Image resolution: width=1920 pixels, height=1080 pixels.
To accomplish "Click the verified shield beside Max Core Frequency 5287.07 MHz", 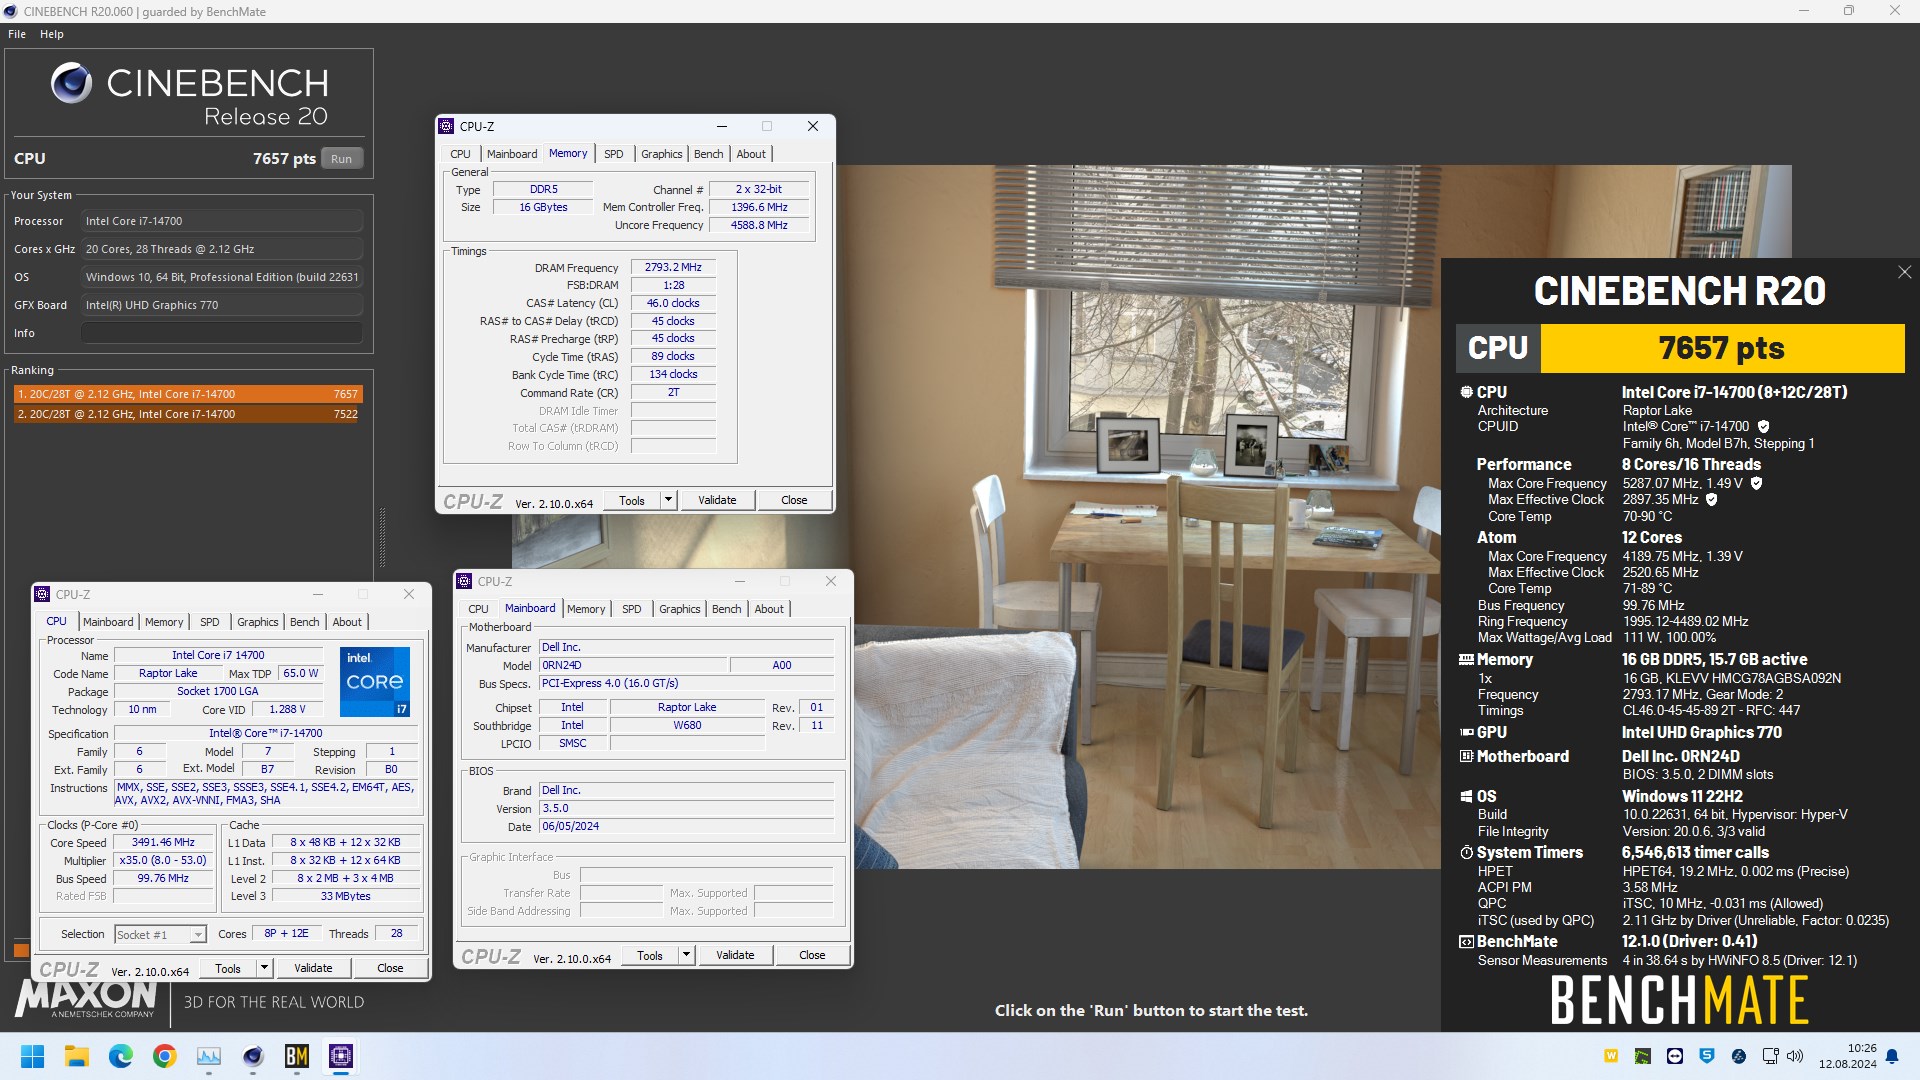I will pos(1756,483).
